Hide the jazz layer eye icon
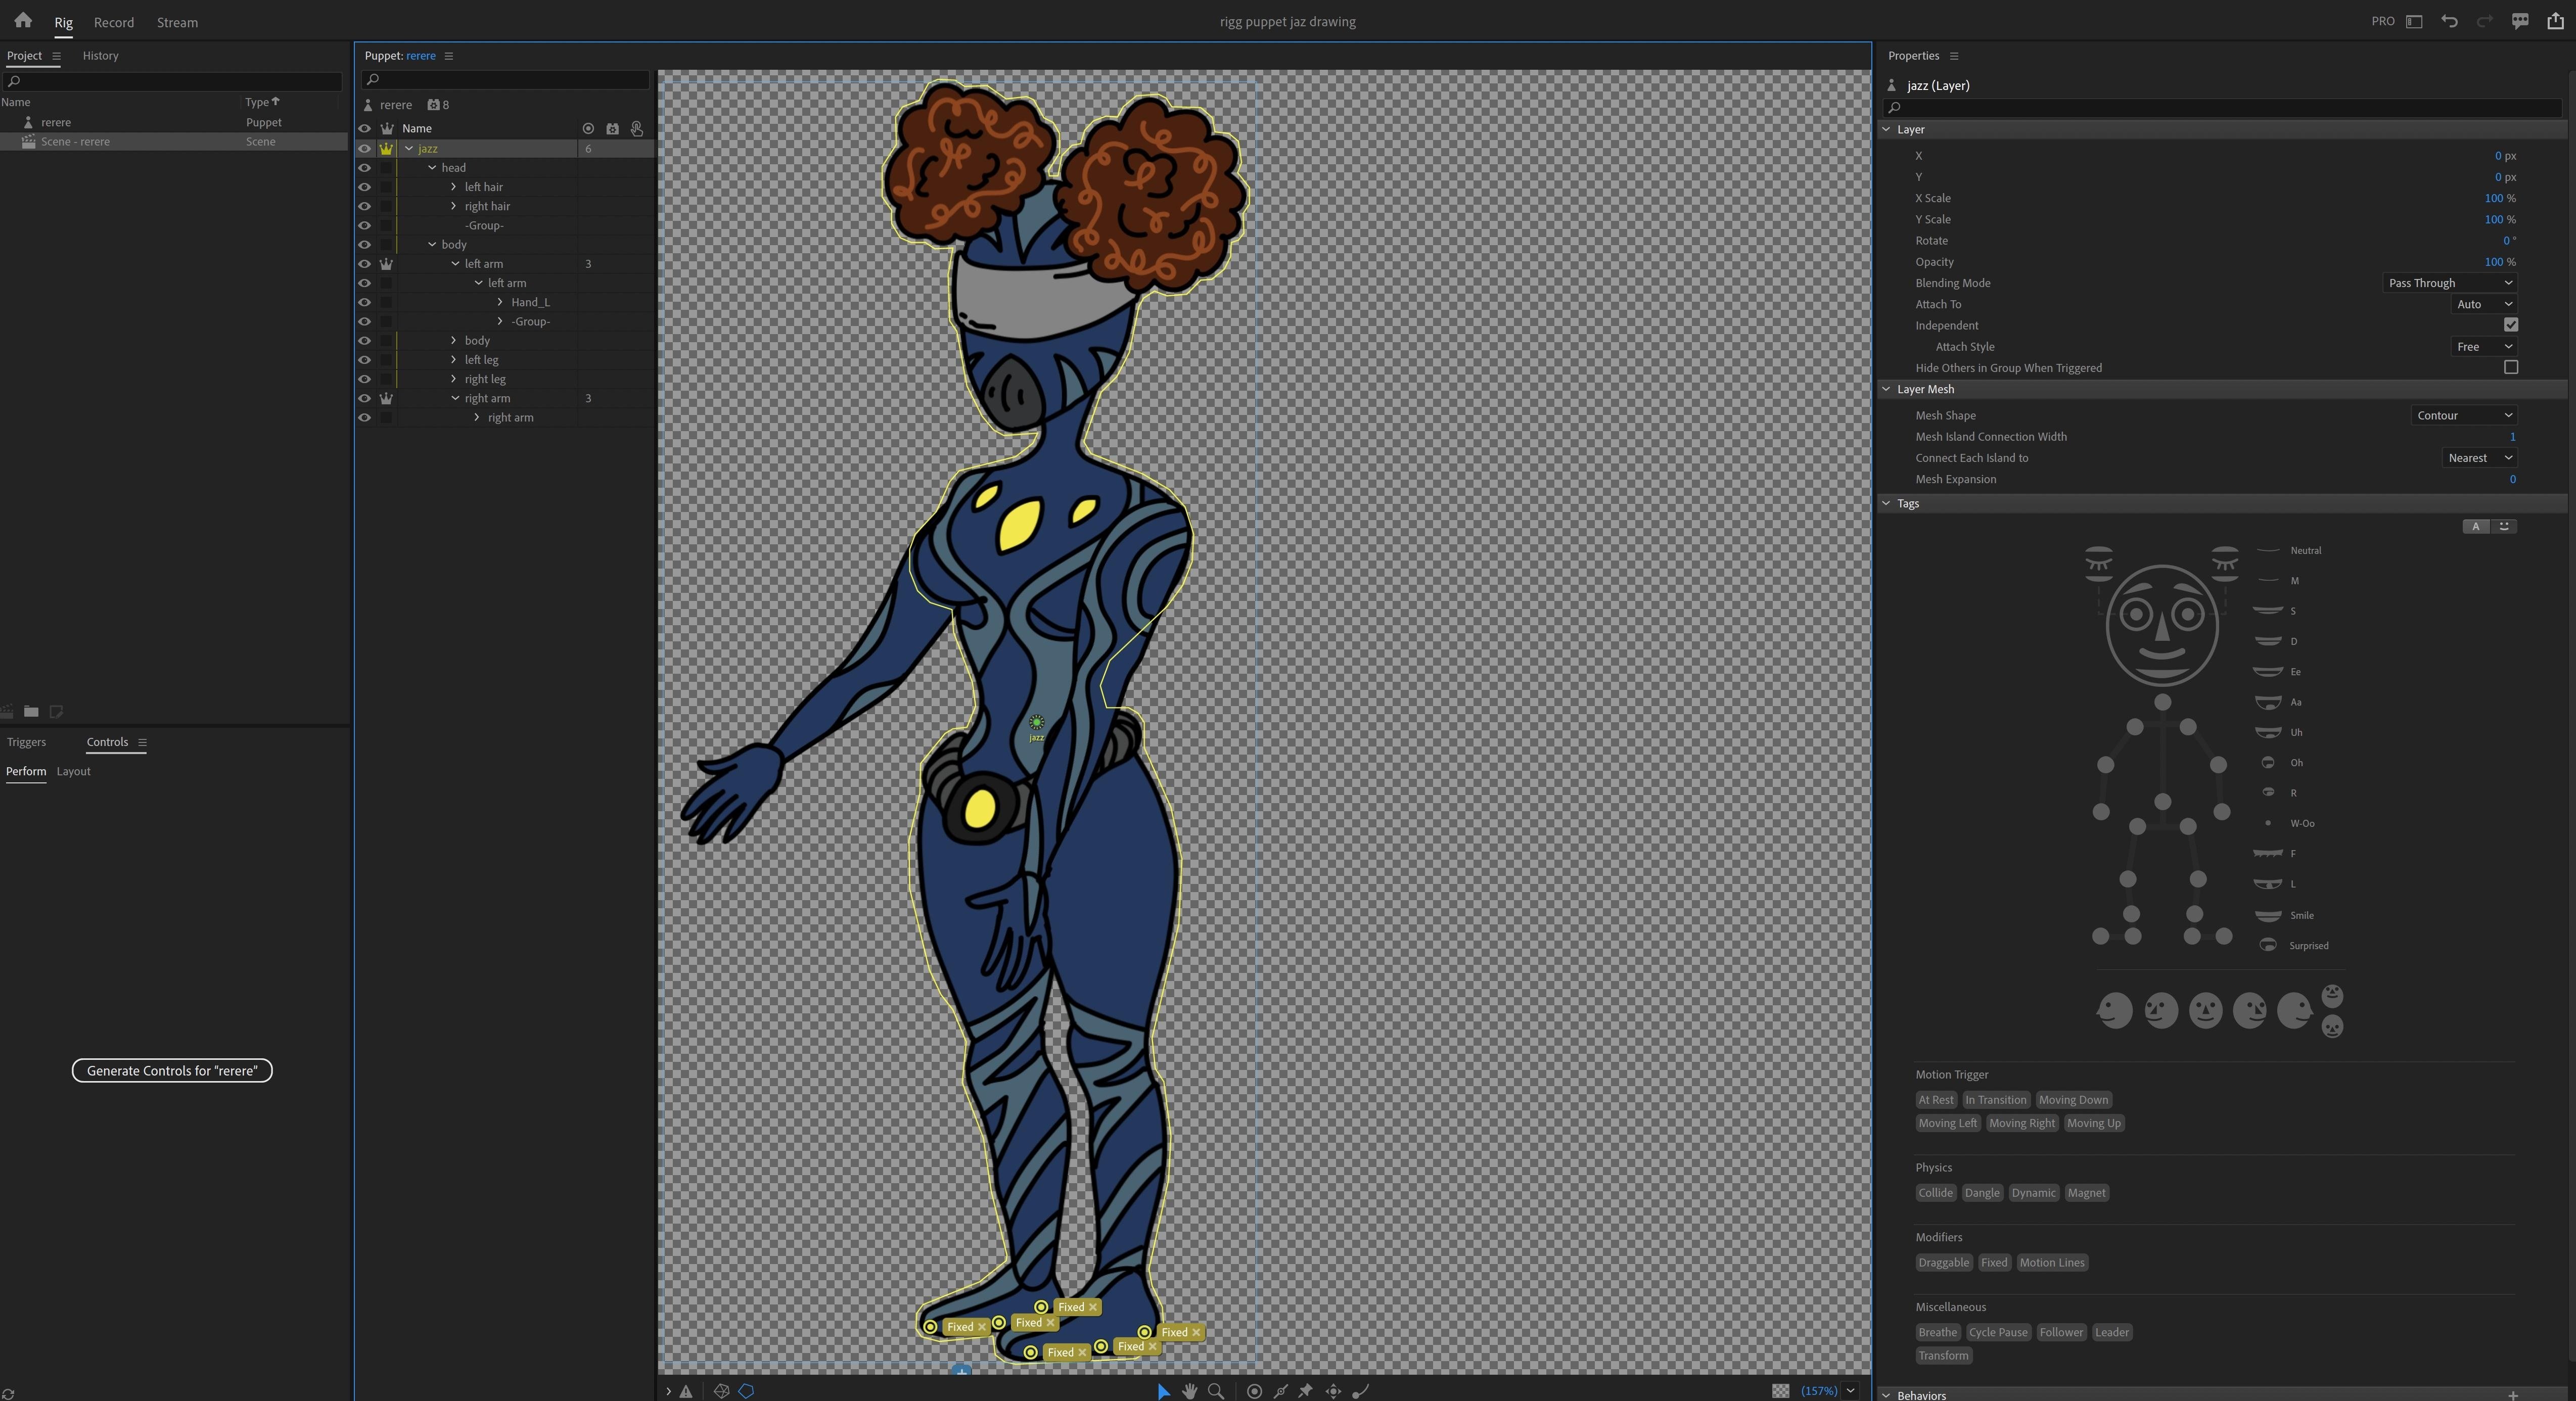This screenshot has height=1401, width=2576. click(364, 149)
